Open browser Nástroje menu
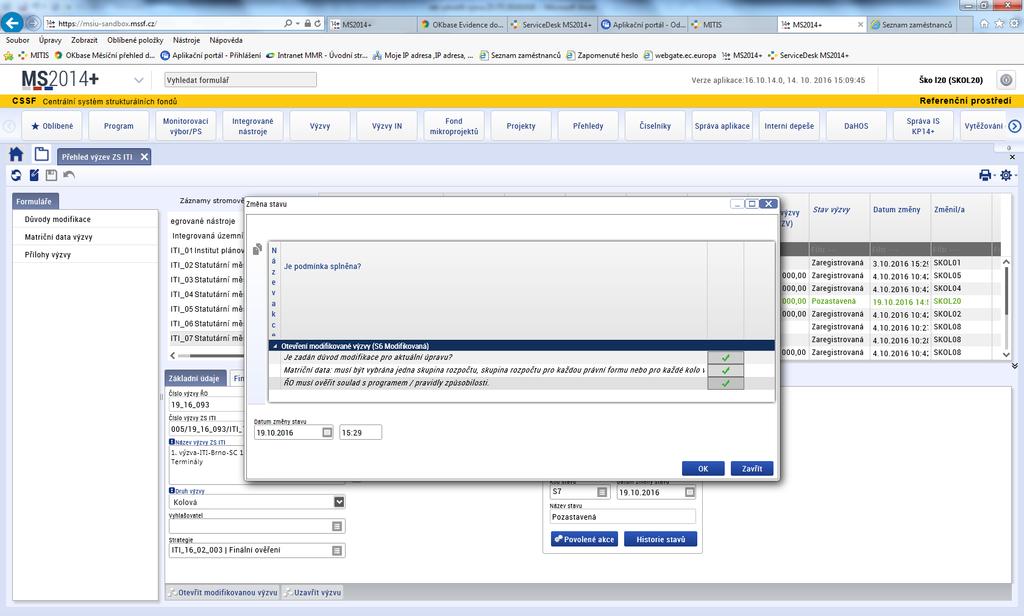The height and width of the screenshot is (616, 1024). coord(187,41)
